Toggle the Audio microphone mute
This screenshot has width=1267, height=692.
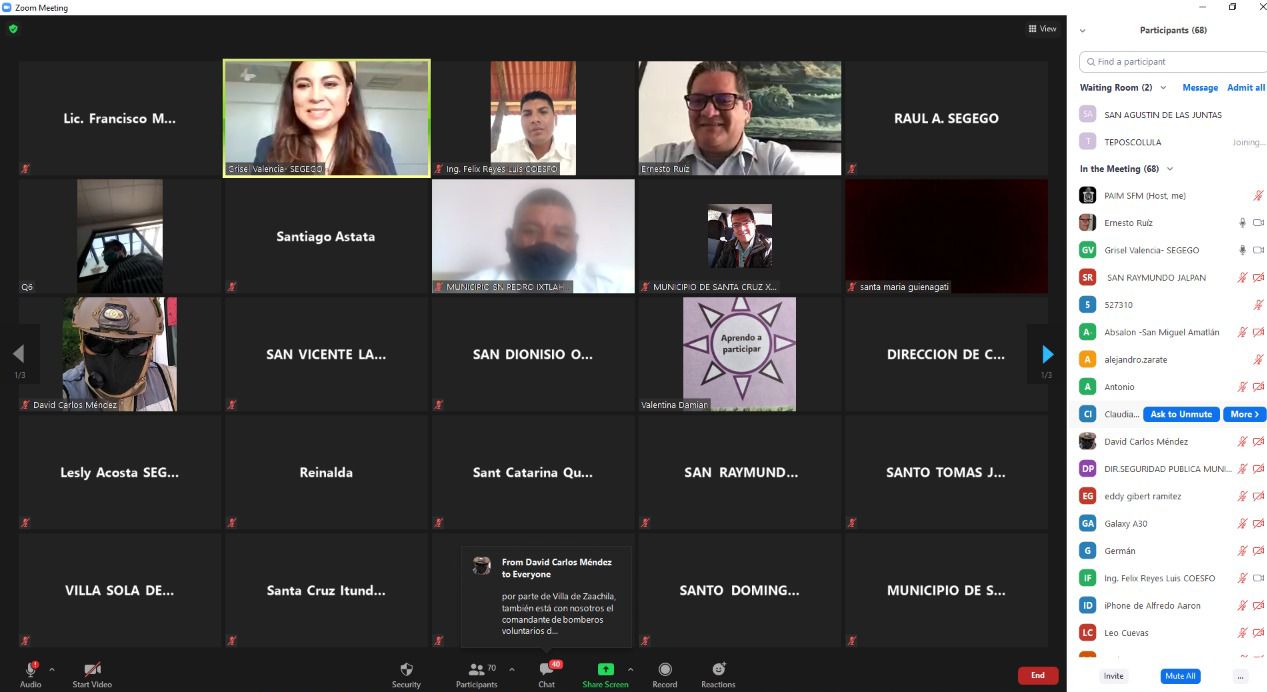pos(30,670)
